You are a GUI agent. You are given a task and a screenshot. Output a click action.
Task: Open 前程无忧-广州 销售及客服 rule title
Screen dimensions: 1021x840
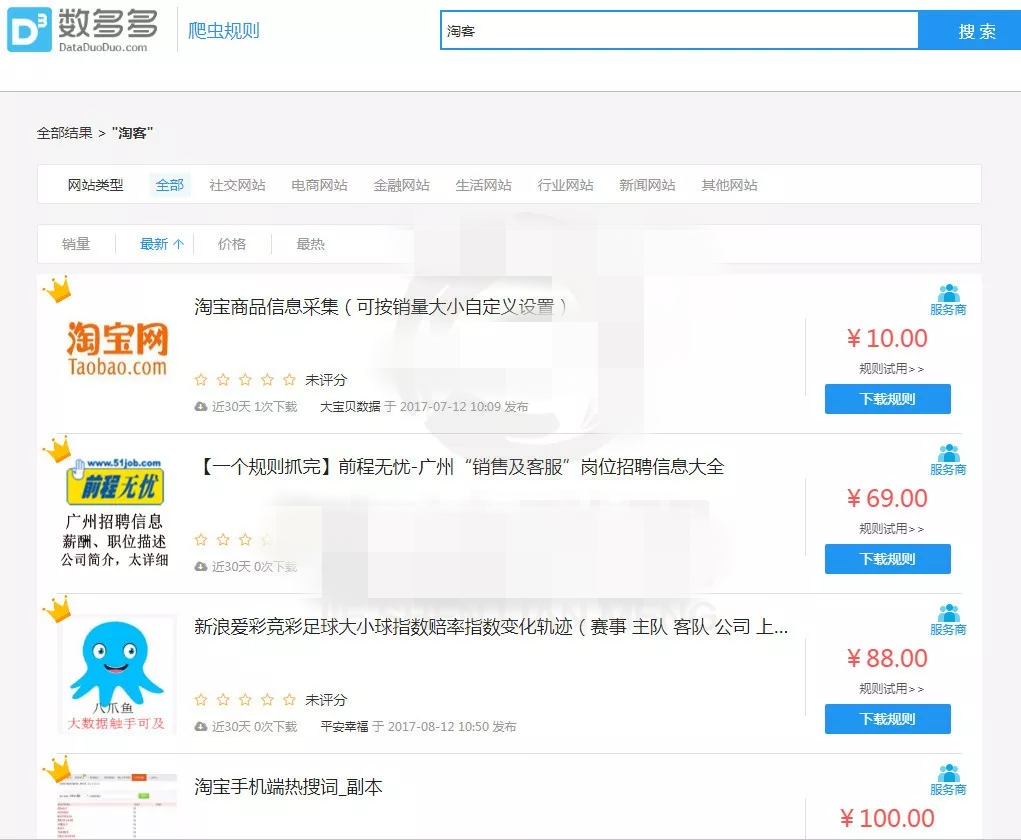coord(460,467)
